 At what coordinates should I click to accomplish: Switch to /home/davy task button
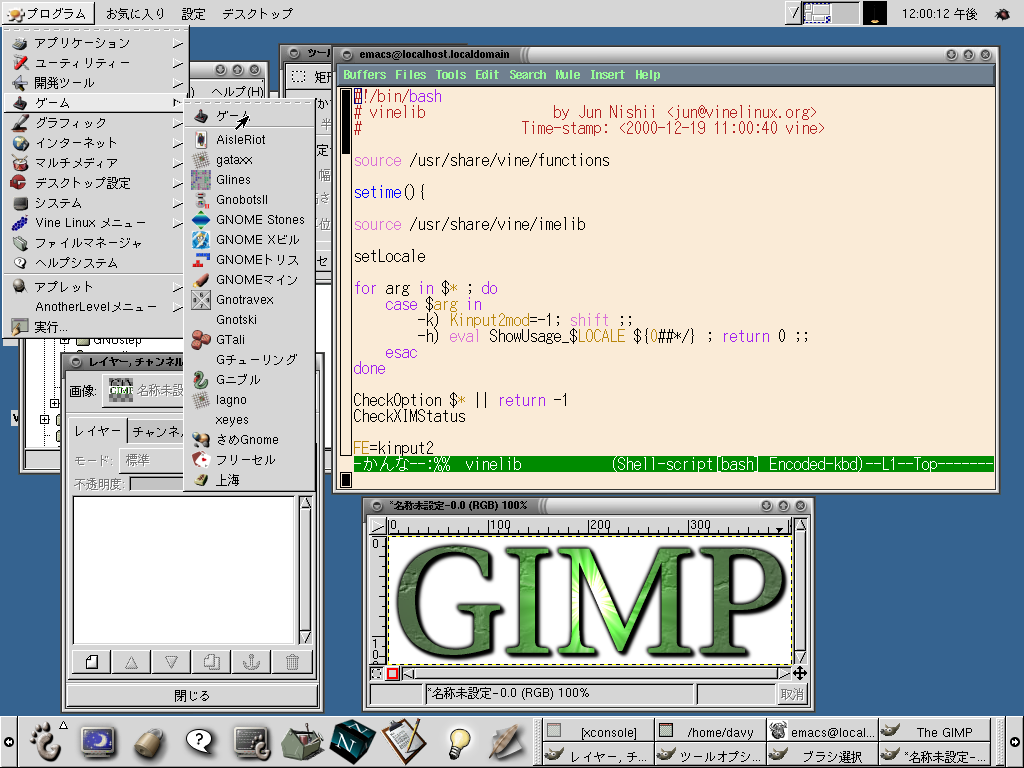(x=710, y=732)
